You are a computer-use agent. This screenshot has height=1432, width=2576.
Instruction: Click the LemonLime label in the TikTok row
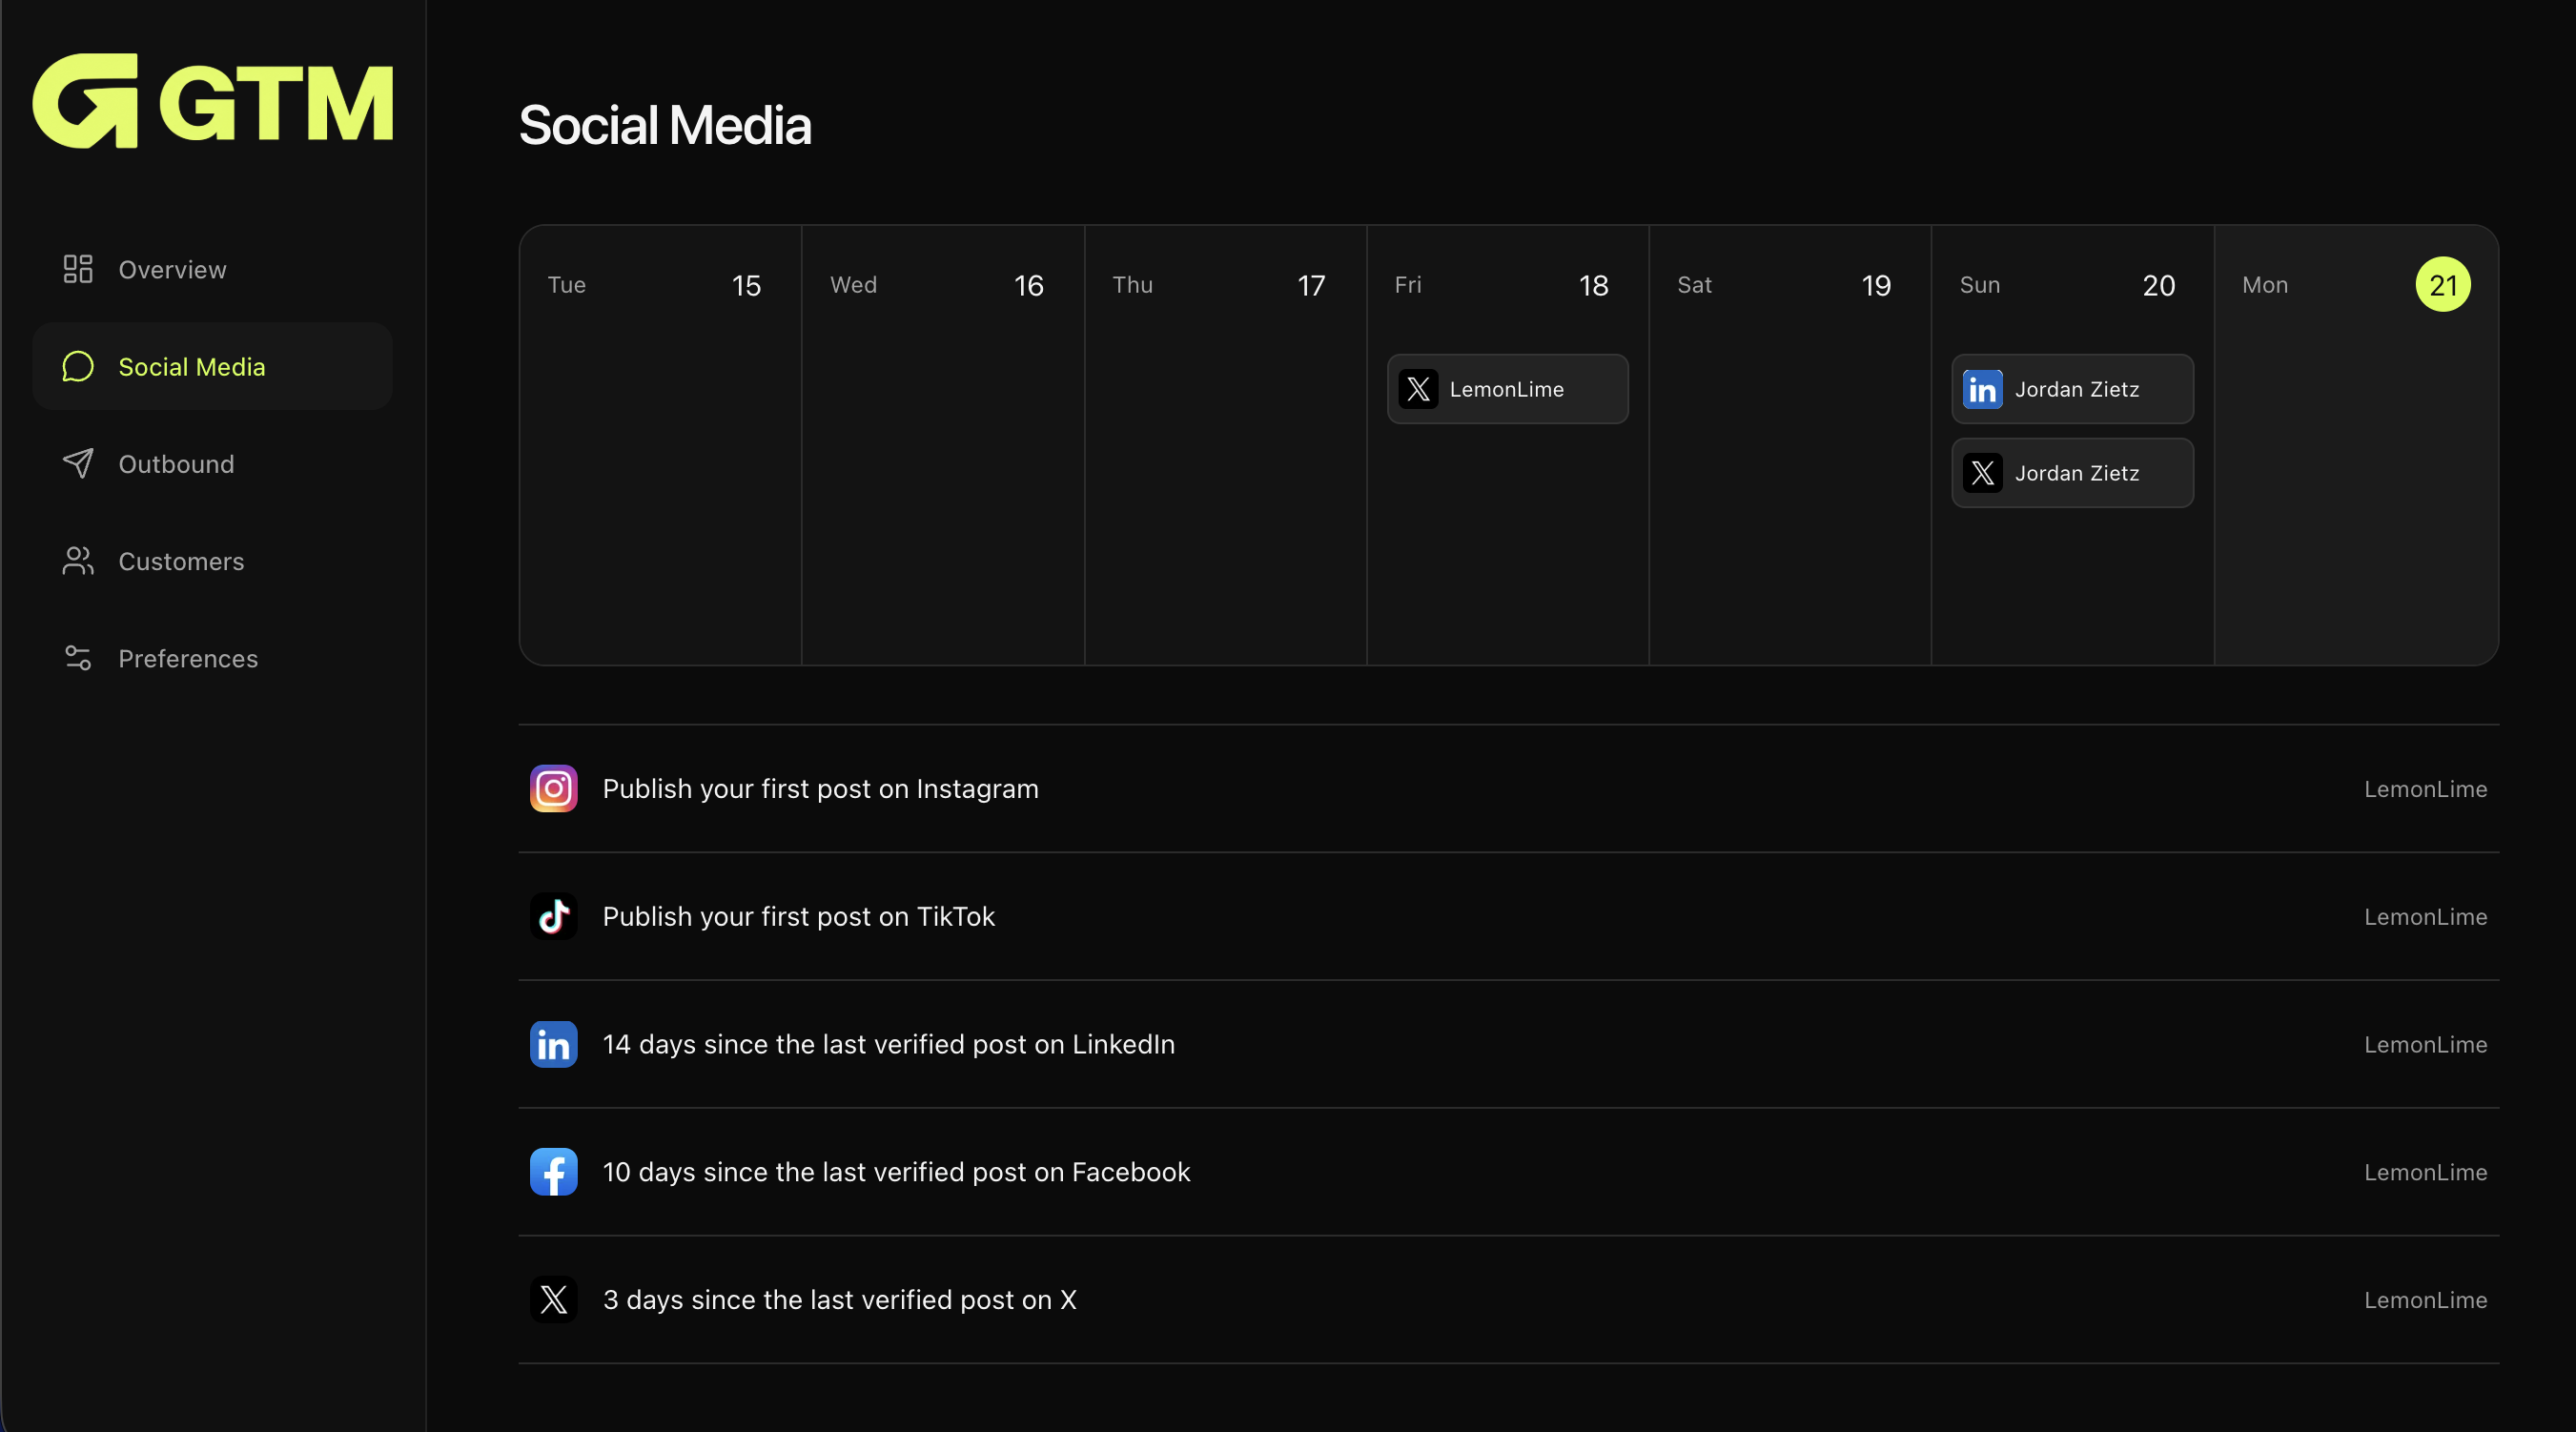(x=2425, y=917)
